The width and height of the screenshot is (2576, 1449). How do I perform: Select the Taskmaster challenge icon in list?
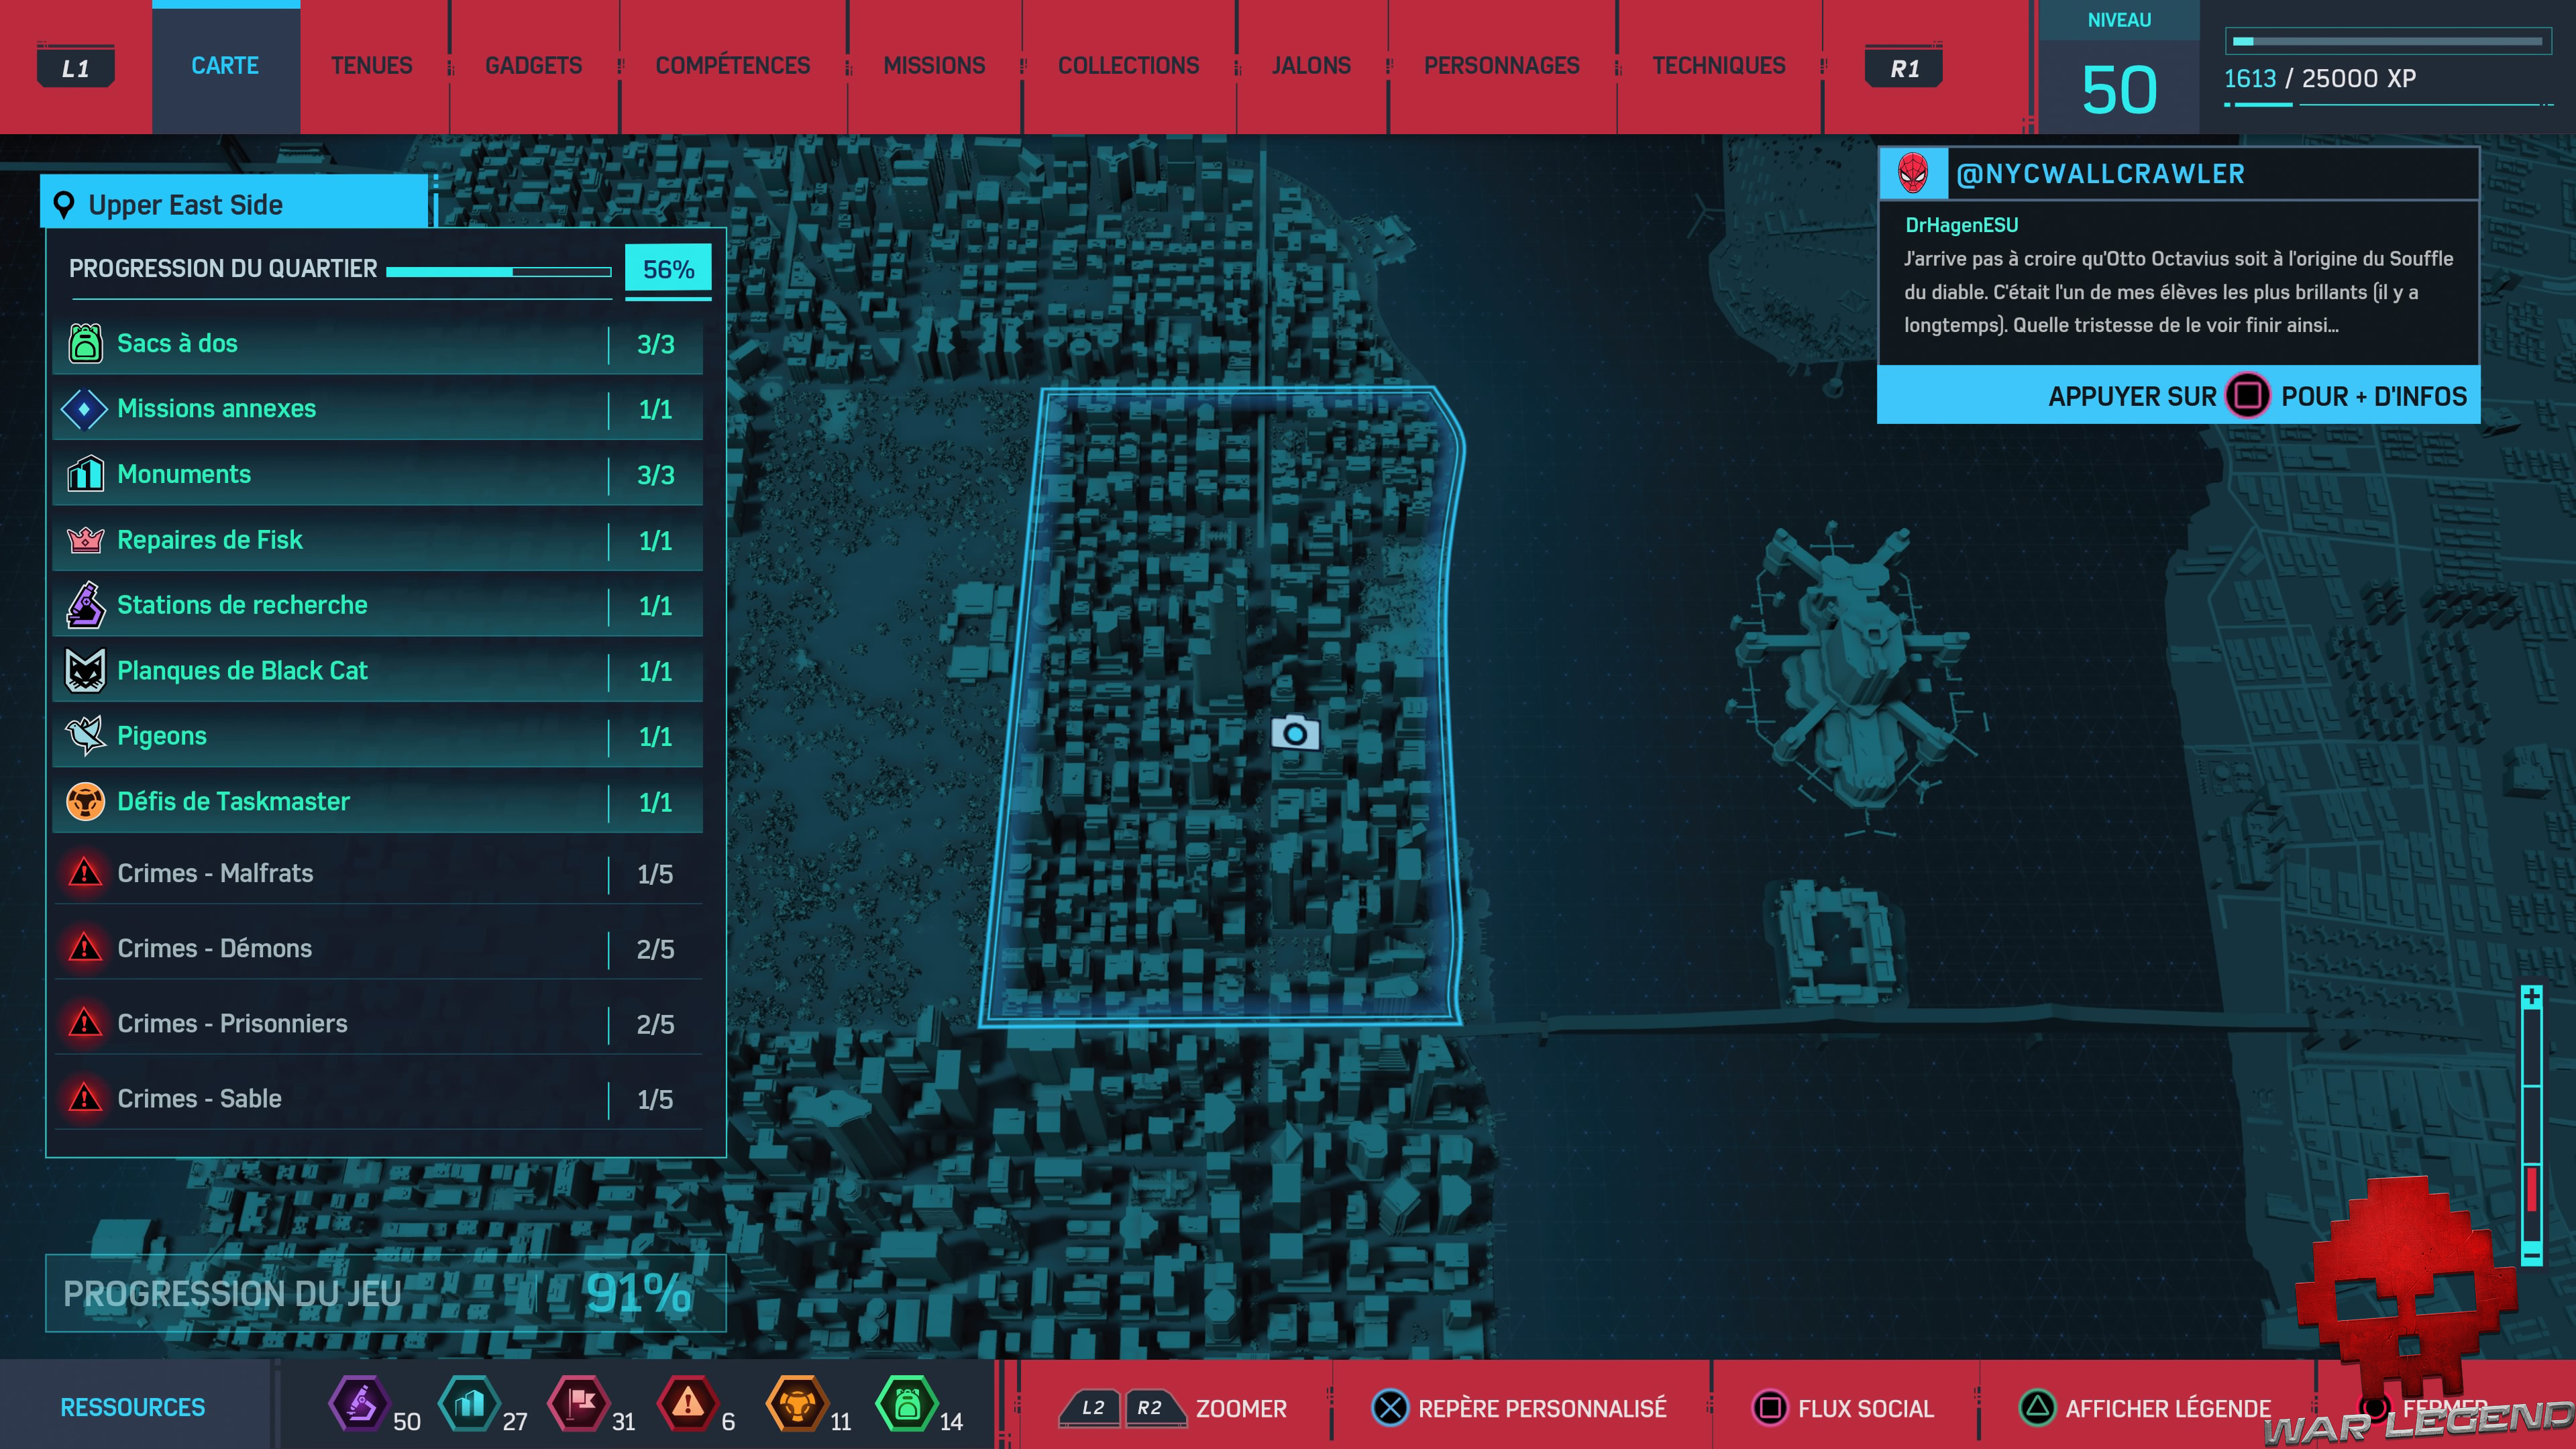pos(85,801)
